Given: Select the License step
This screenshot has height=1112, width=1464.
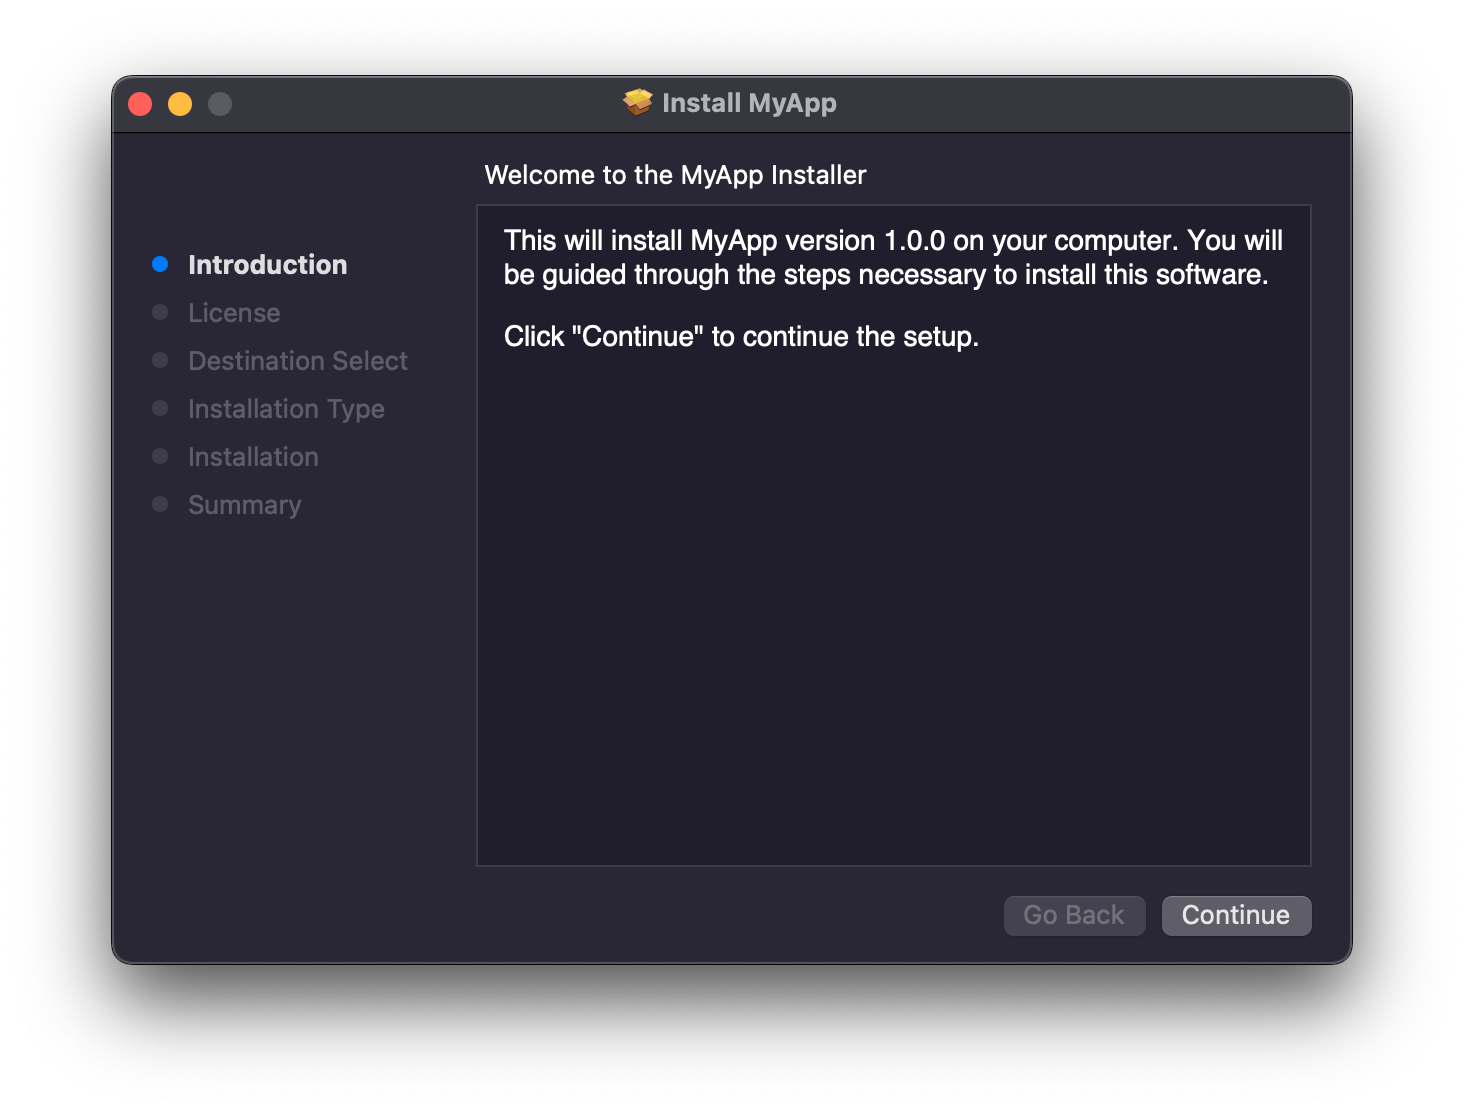Looking at the screenshot, I should pos(233,312).
